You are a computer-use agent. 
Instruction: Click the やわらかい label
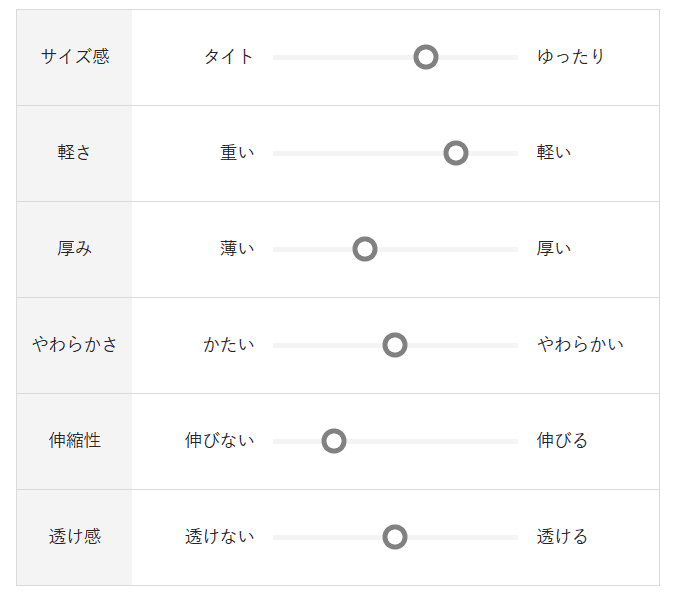point(580,345)
